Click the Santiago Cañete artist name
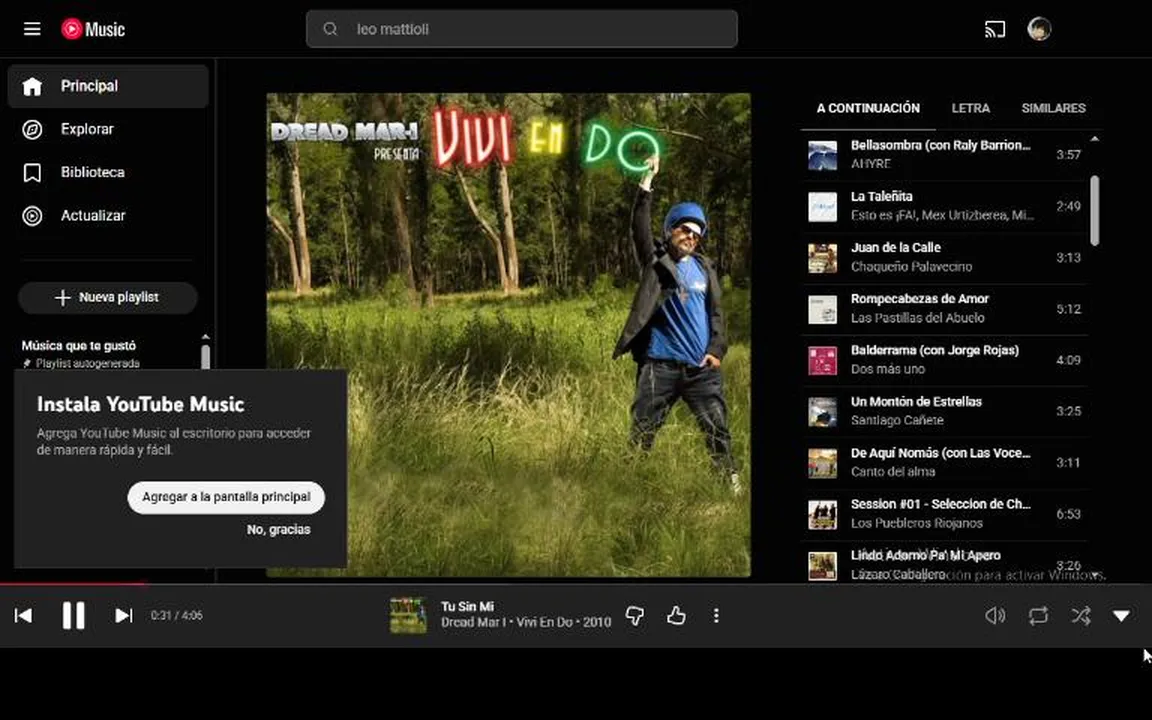 coord(897,421)
